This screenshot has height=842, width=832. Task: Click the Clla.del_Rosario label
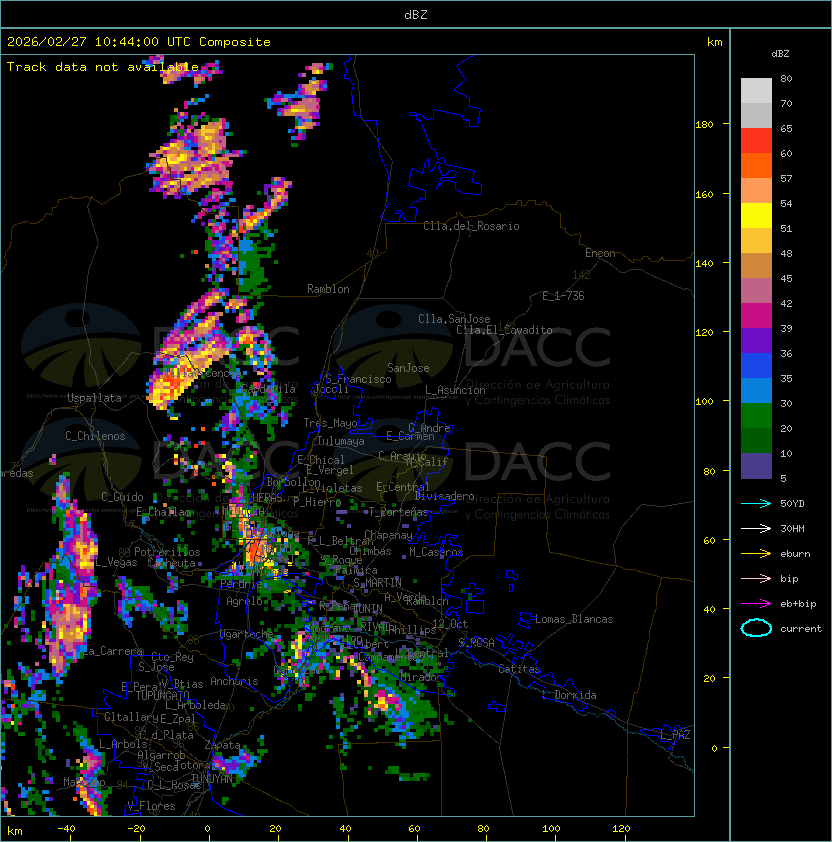pyautogui.click(x=471, y=226)
